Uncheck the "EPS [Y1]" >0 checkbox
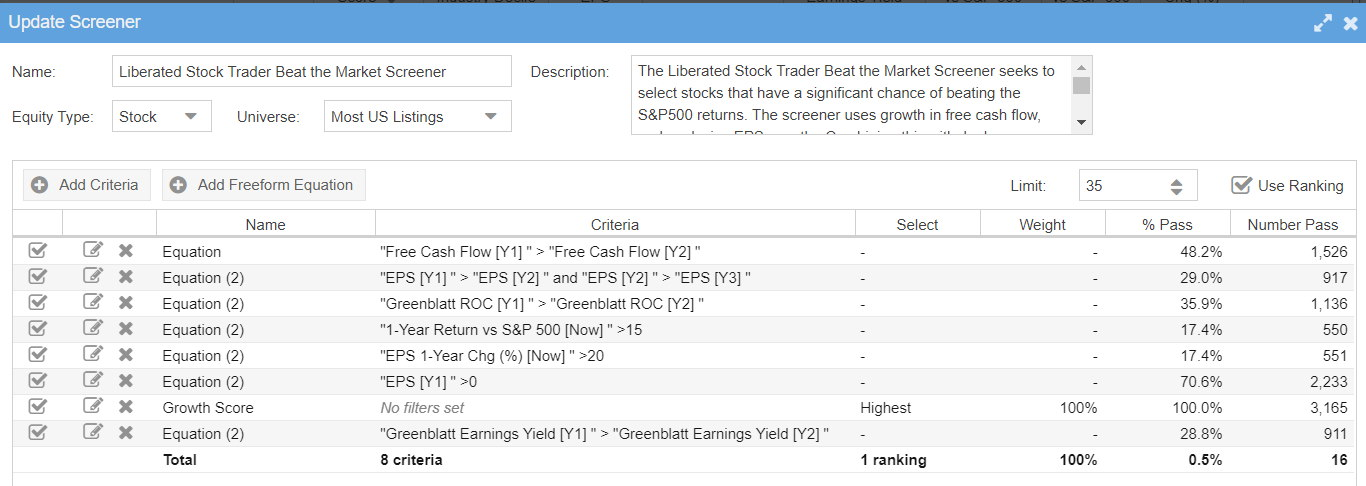Screen dimensions: 1366x486 [x=38, y=381]
